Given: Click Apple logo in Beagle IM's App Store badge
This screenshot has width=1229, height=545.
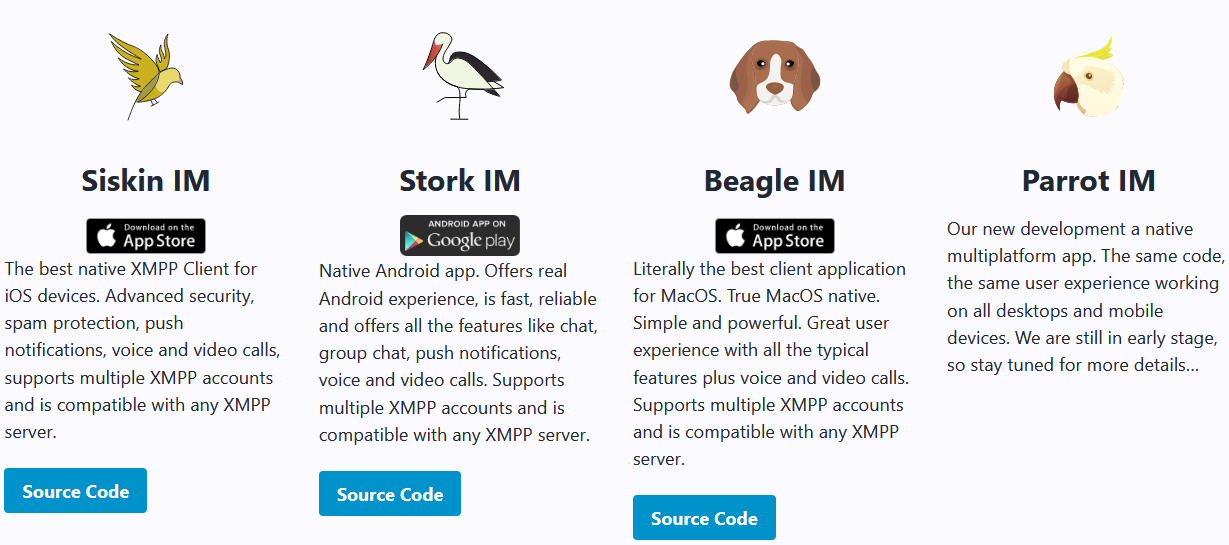Looking at the screenshot, I should (x=736, y=237).
